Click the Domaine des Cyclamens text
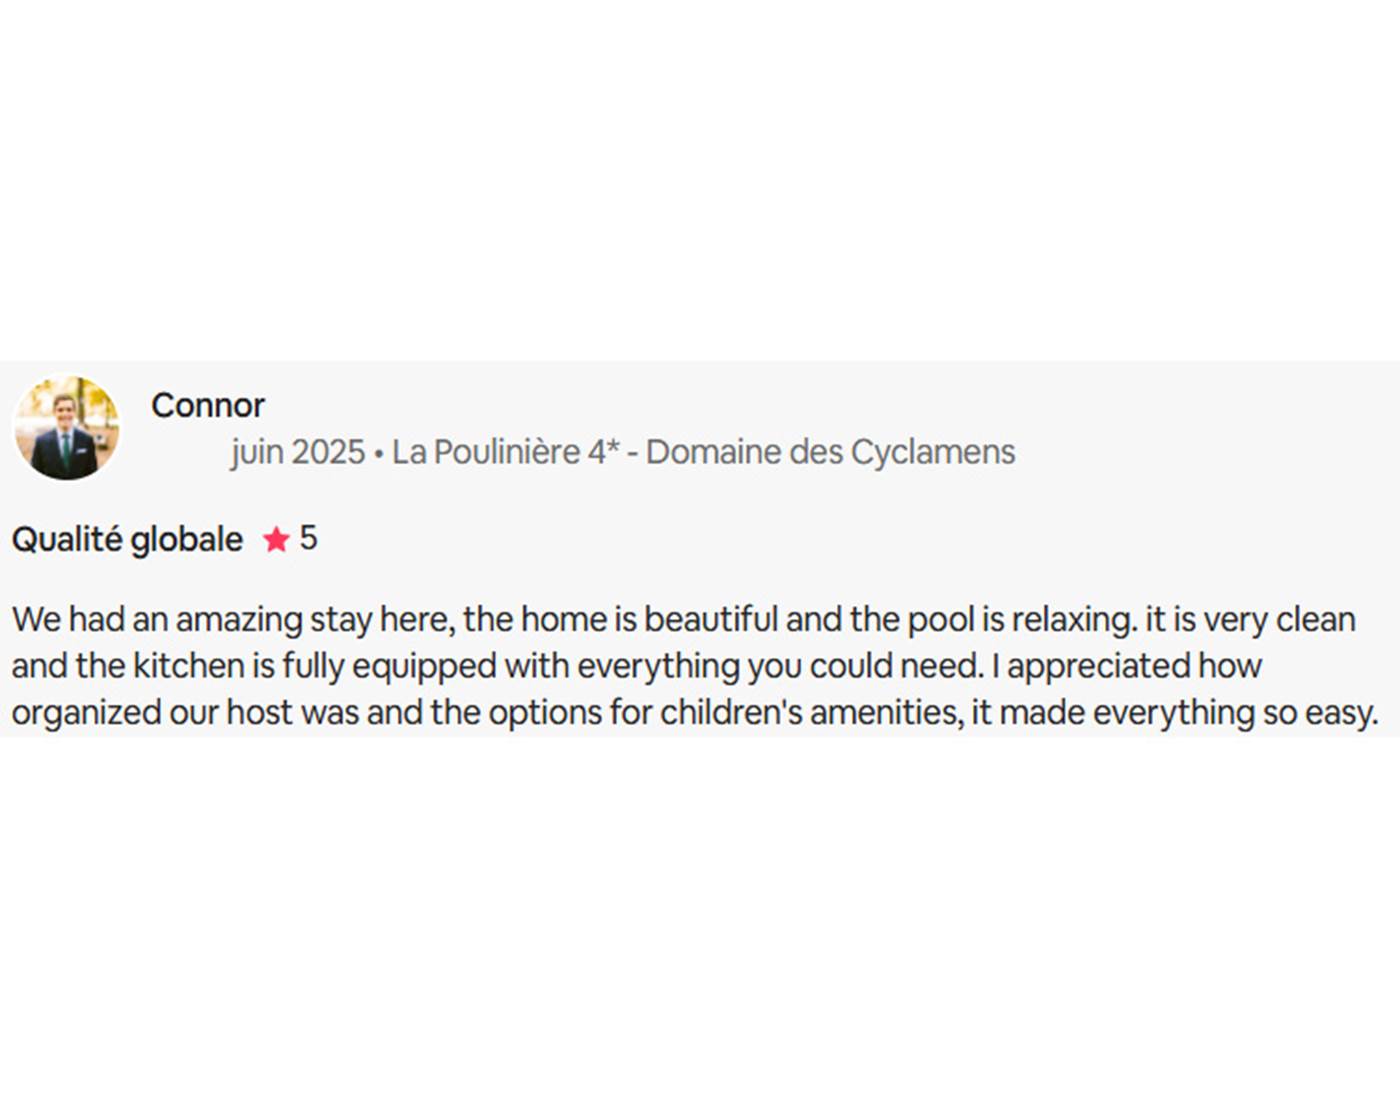Image resolution: width=1400 pixels, height=1100 pixels. (x=830, y=452)
